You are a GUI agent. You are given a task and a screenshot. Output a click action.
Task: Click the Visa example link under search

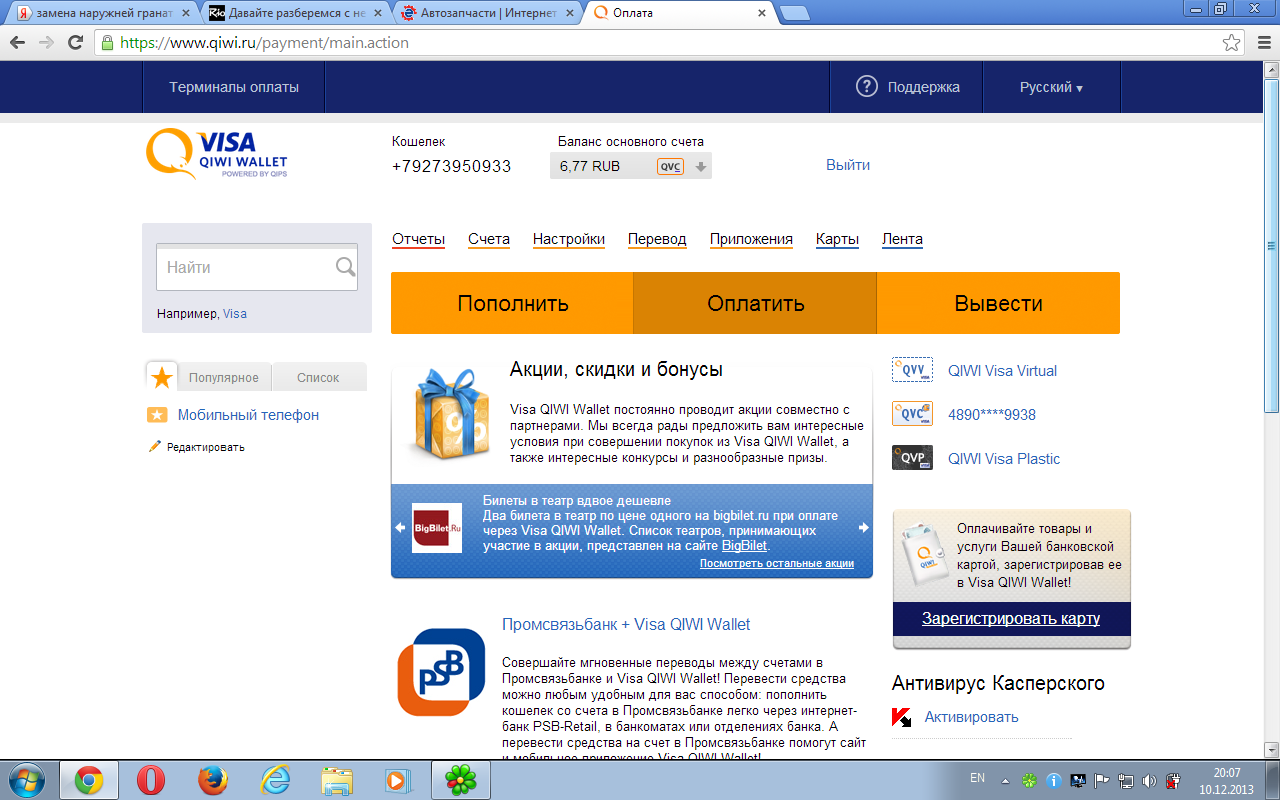235,313
